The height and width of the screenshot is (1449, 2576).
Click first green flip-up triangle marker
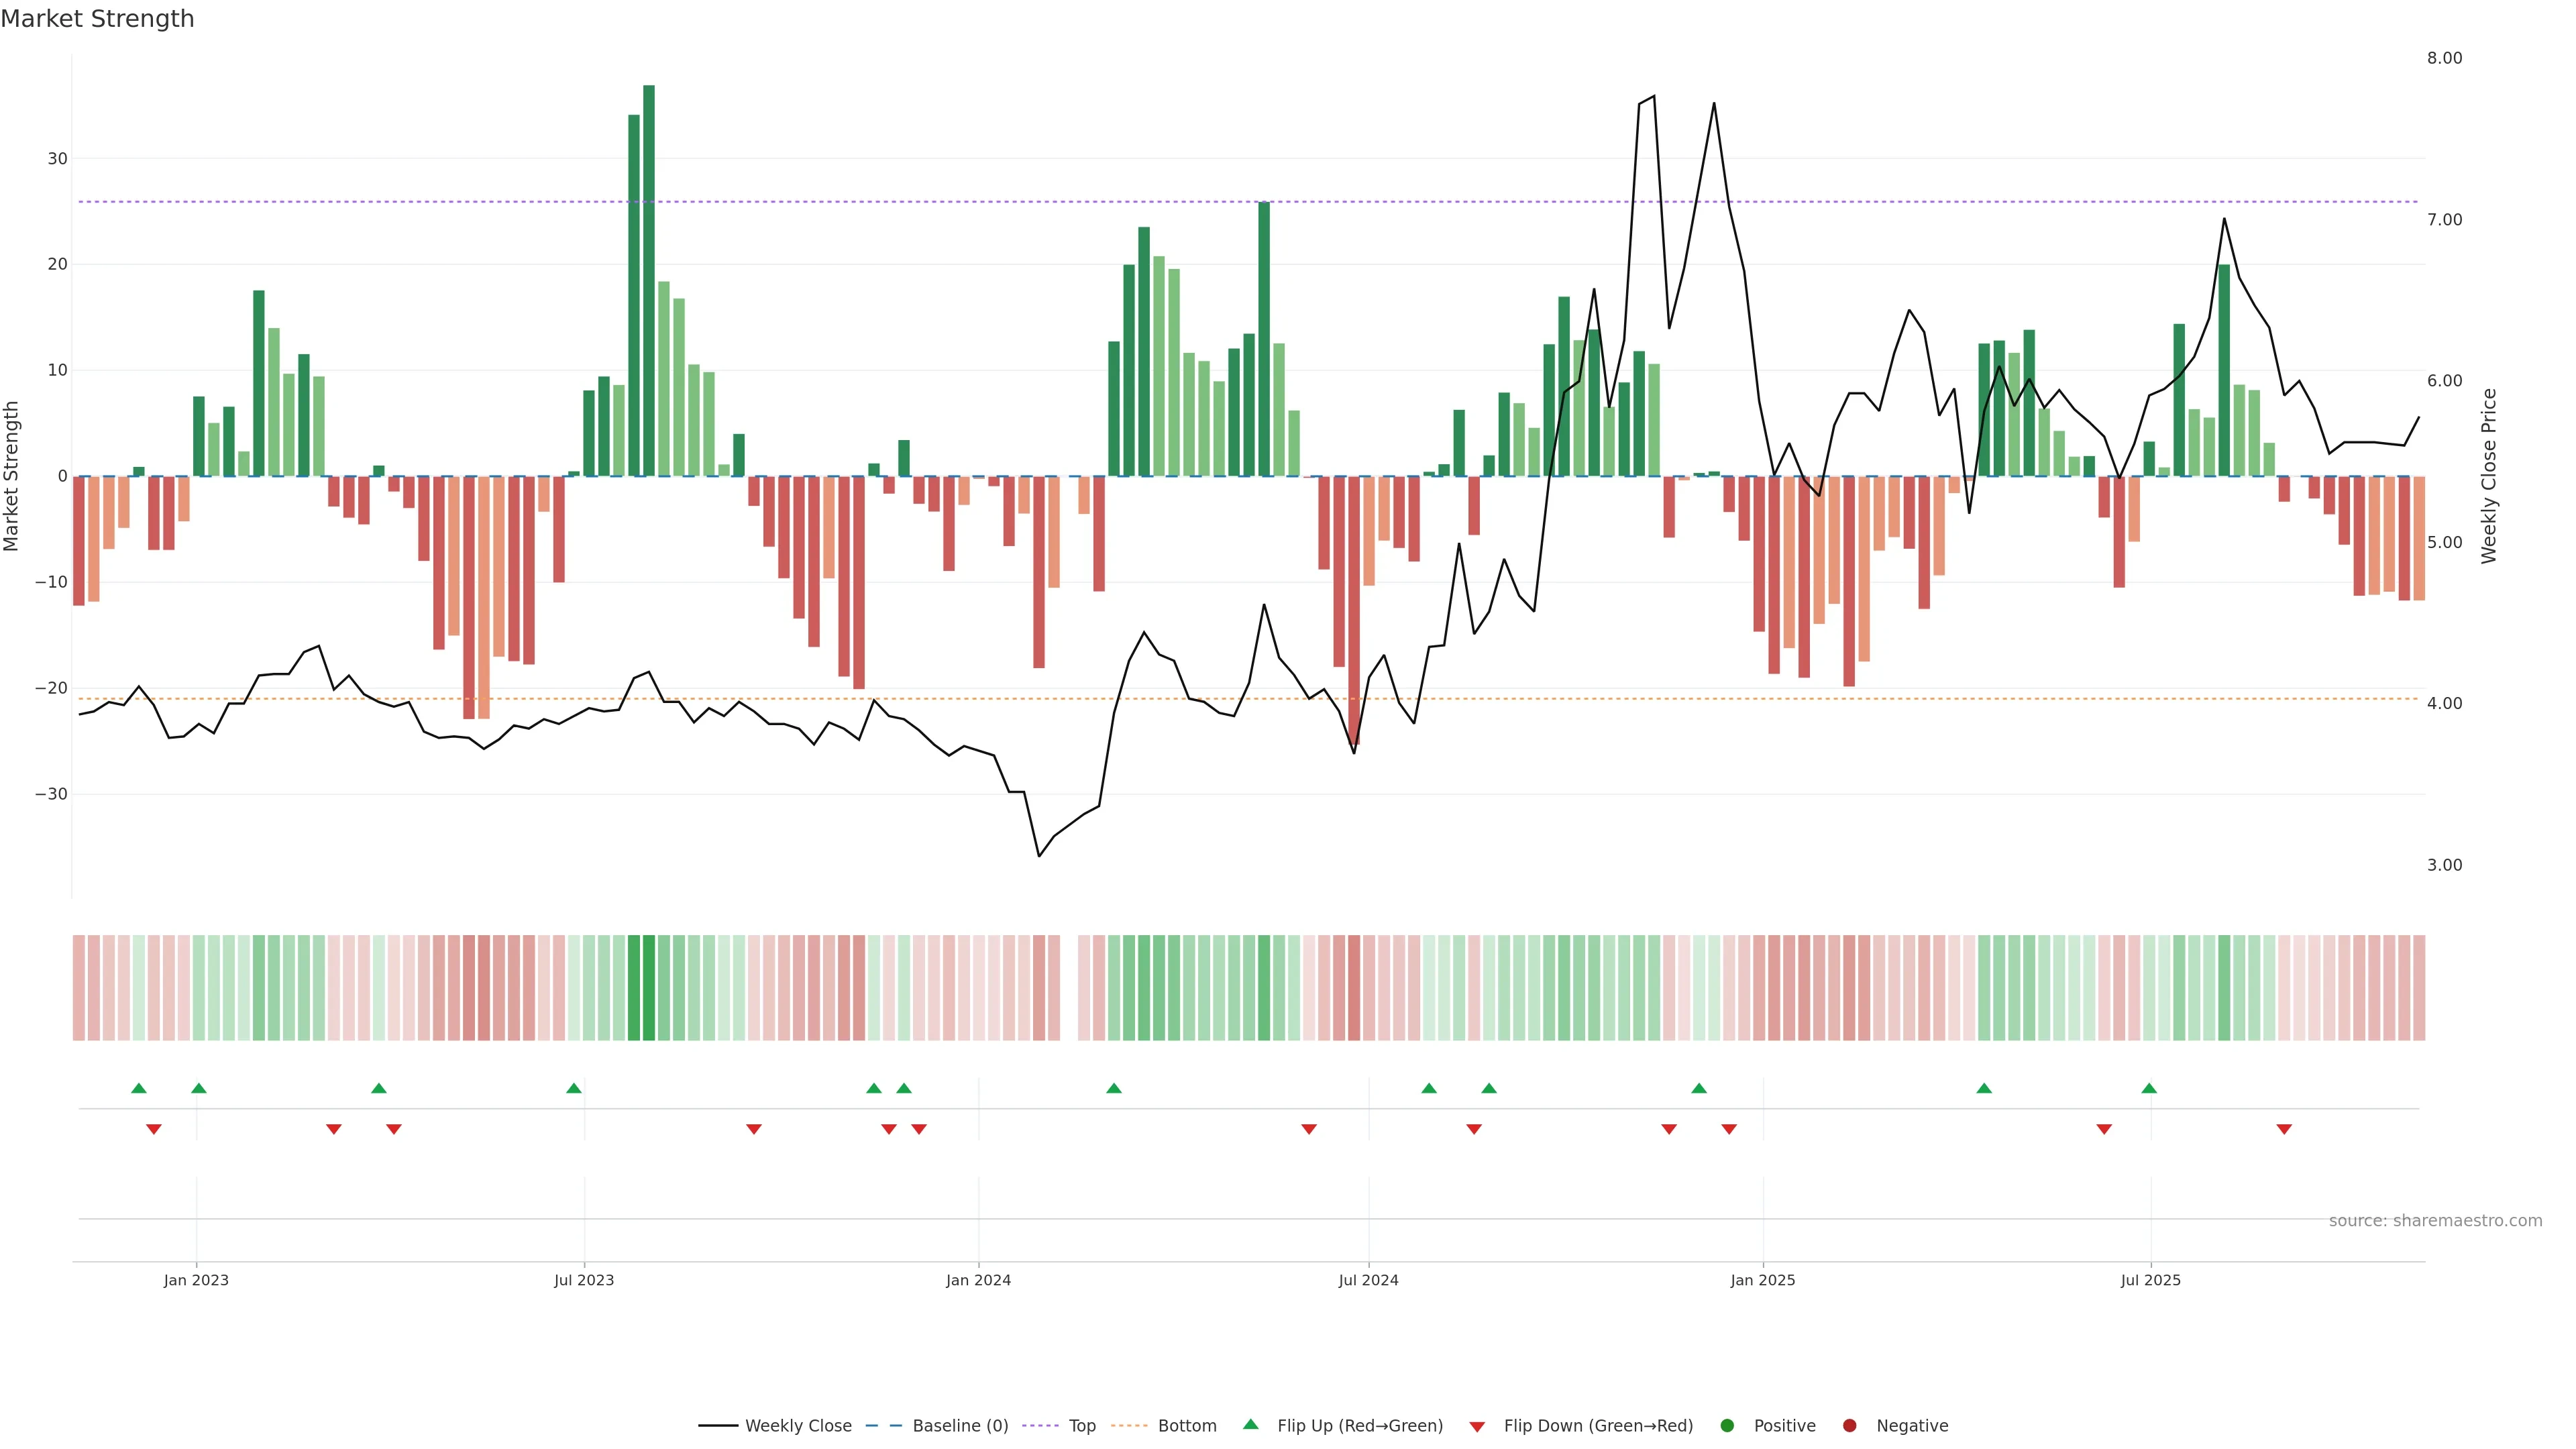tap(139, 1088)
